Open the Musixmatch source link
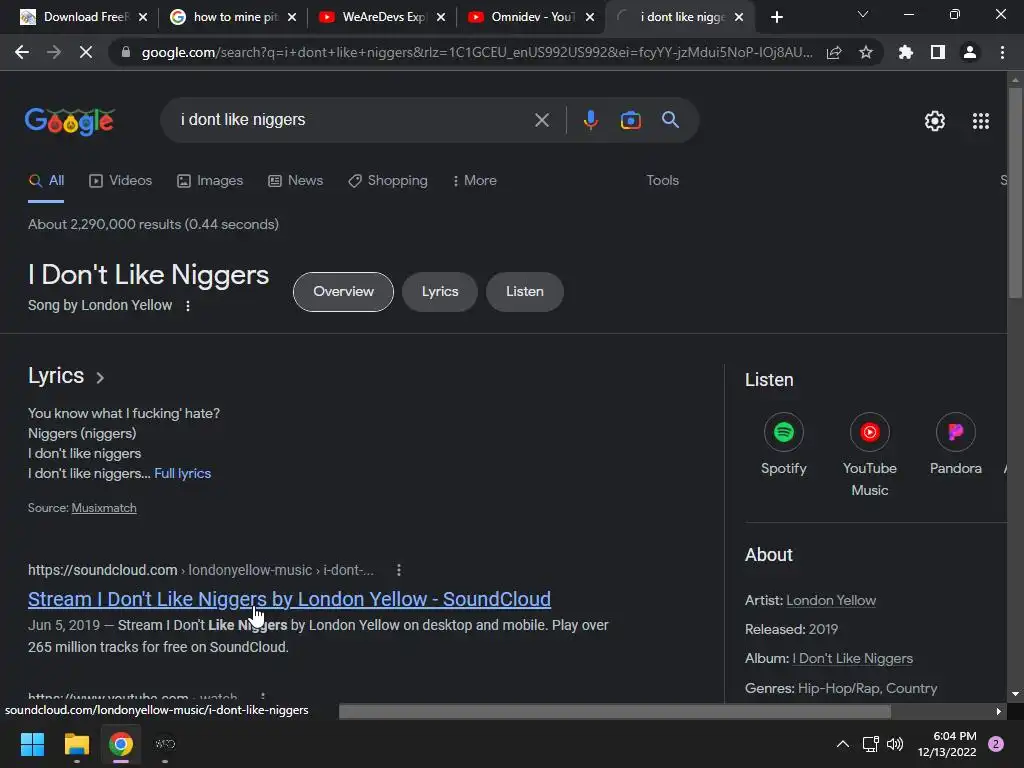 104,508
